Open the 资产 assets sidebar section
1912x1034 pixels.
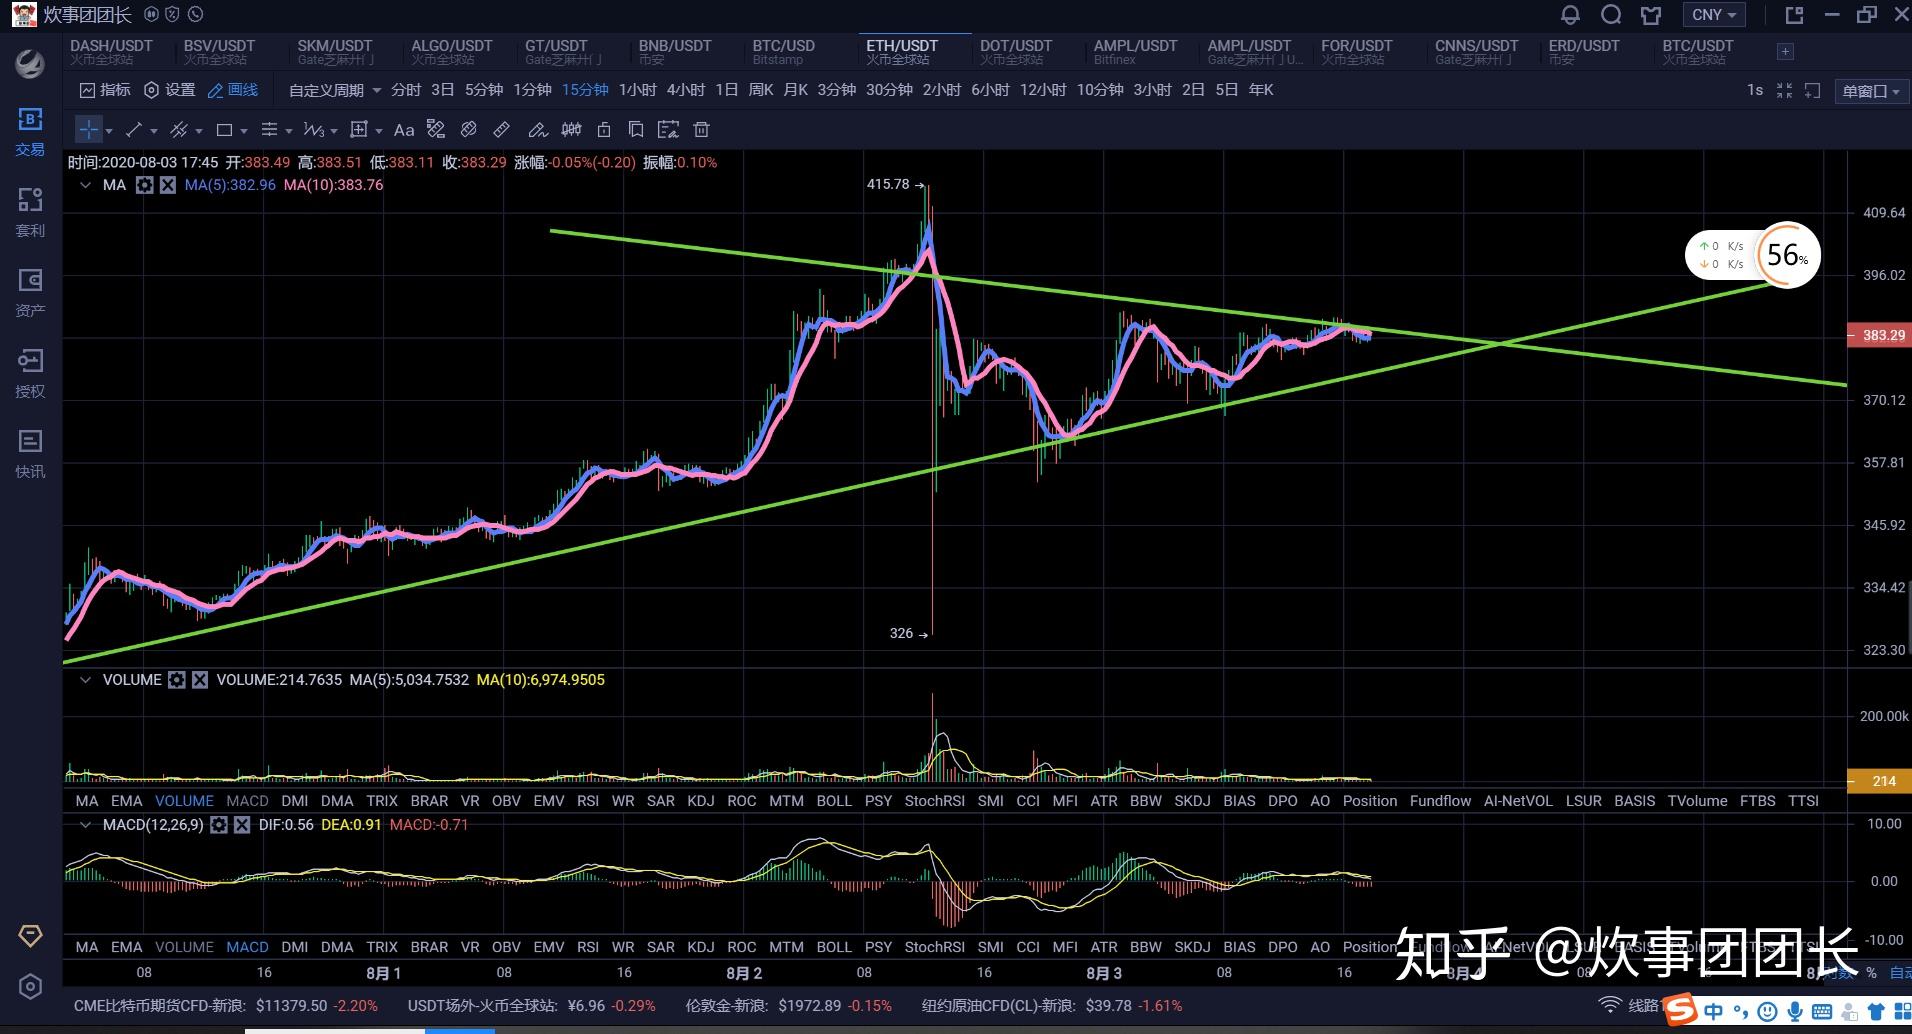(30, 292)
